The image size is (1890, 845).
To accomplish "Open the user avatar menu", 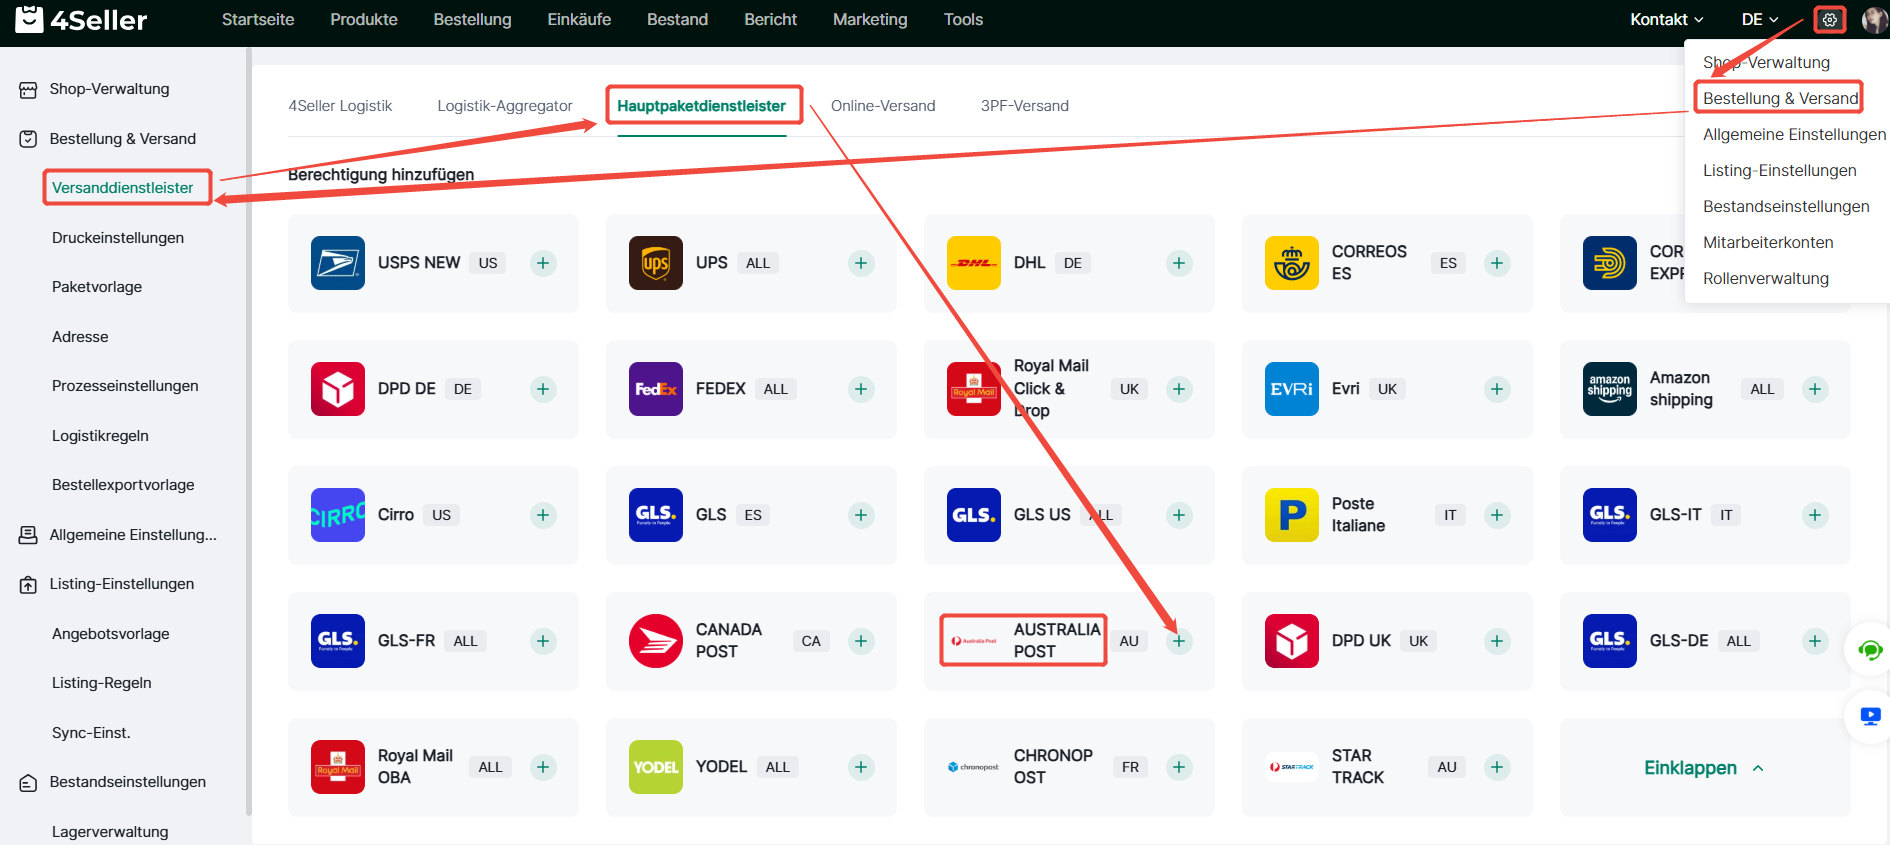I will (1874, 19).
